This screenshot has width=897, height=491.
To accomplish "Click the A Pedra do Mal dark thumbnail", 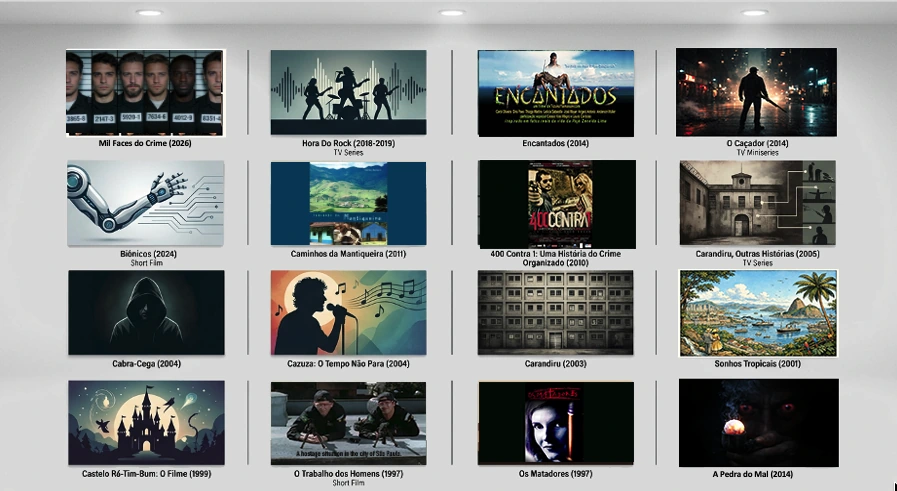I will [x=759, y=423].
